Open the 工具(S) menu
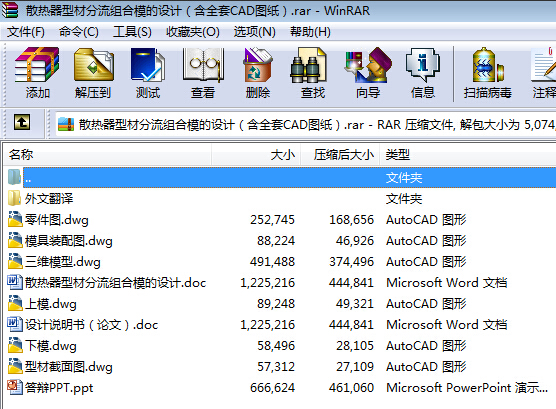The width and height of the screenshot is (556, 409). (132, 32)
